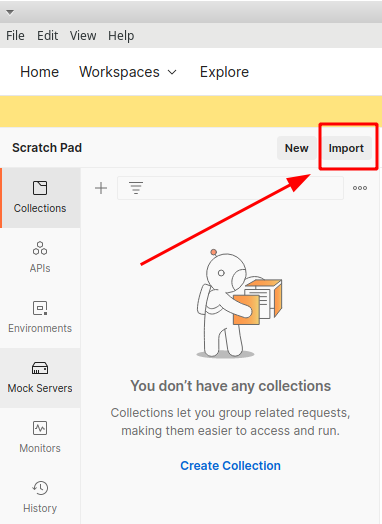Open the Edit menu

47,35
